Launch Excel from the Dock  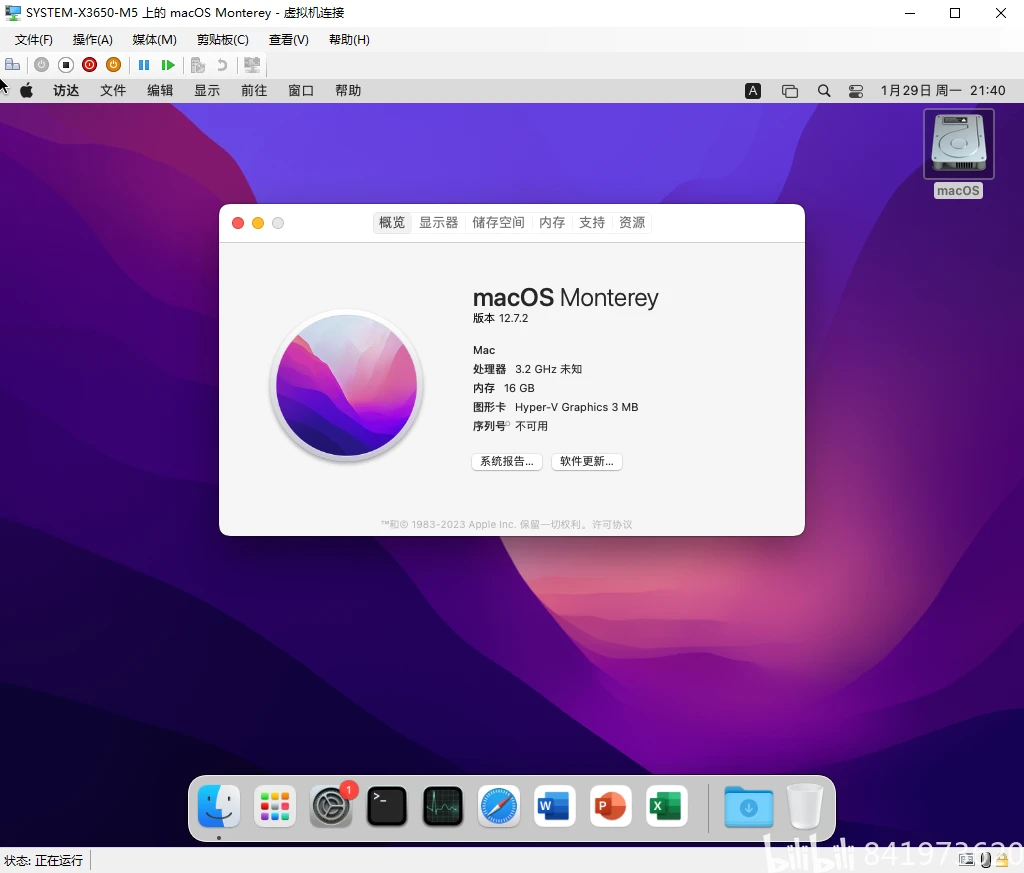point(666,806)
